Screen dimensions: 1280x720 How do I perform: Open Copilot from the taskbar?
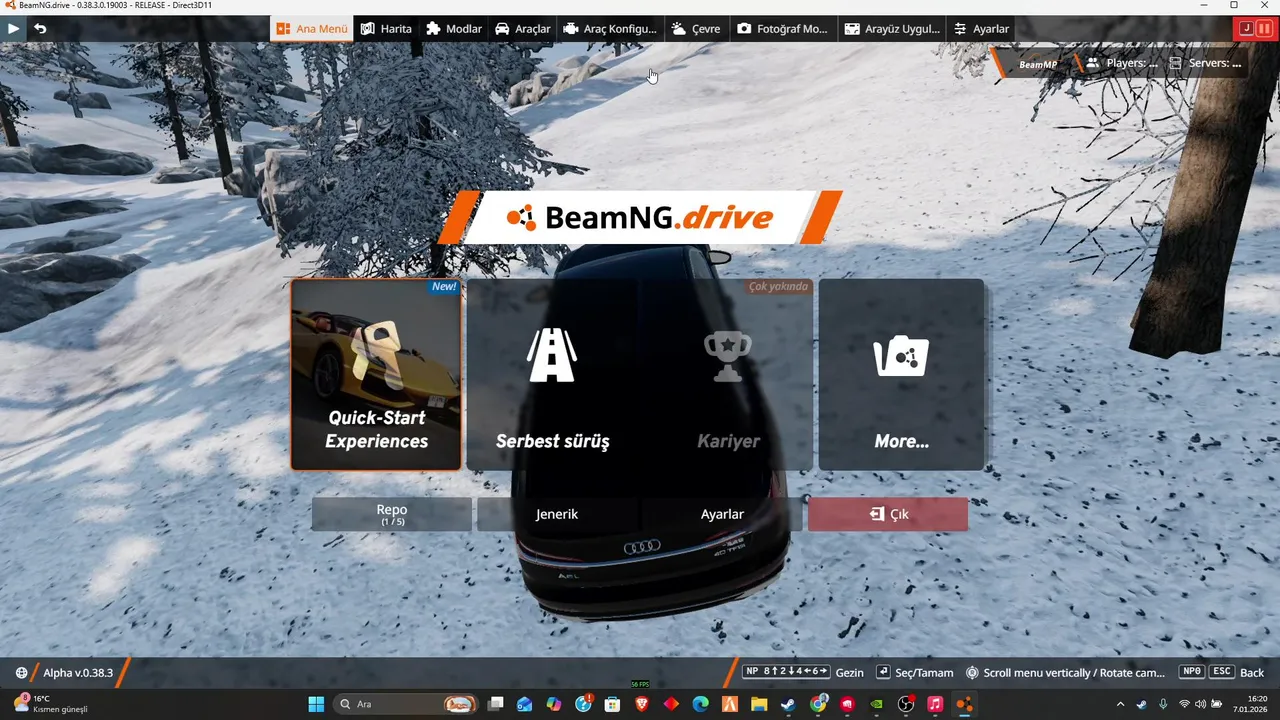click(x=554, y=704)
